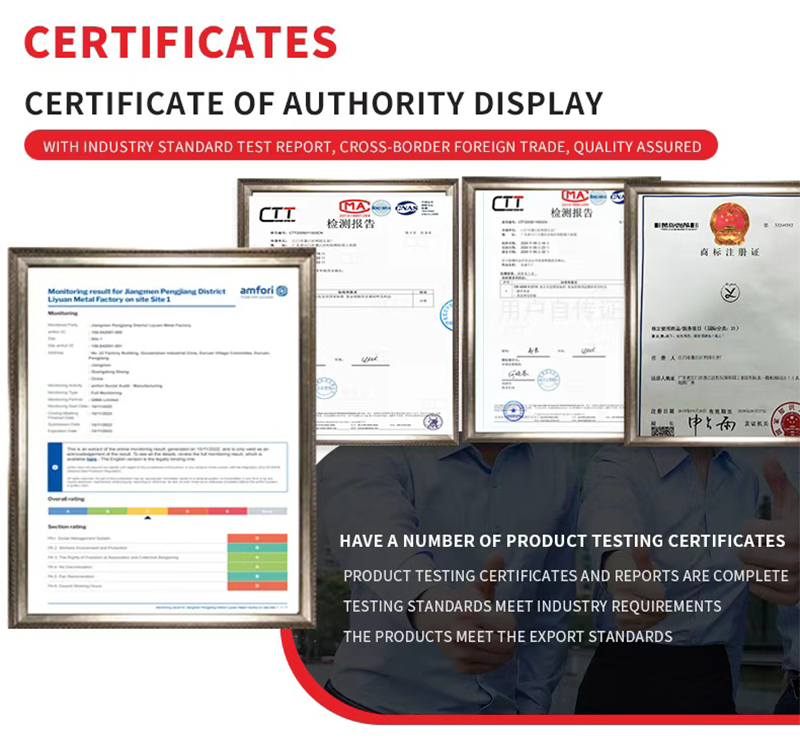Click the QR code on the trademark certificate
Image resolution: width=800 pixels, height=747 pixels.
tap(662, 430)
